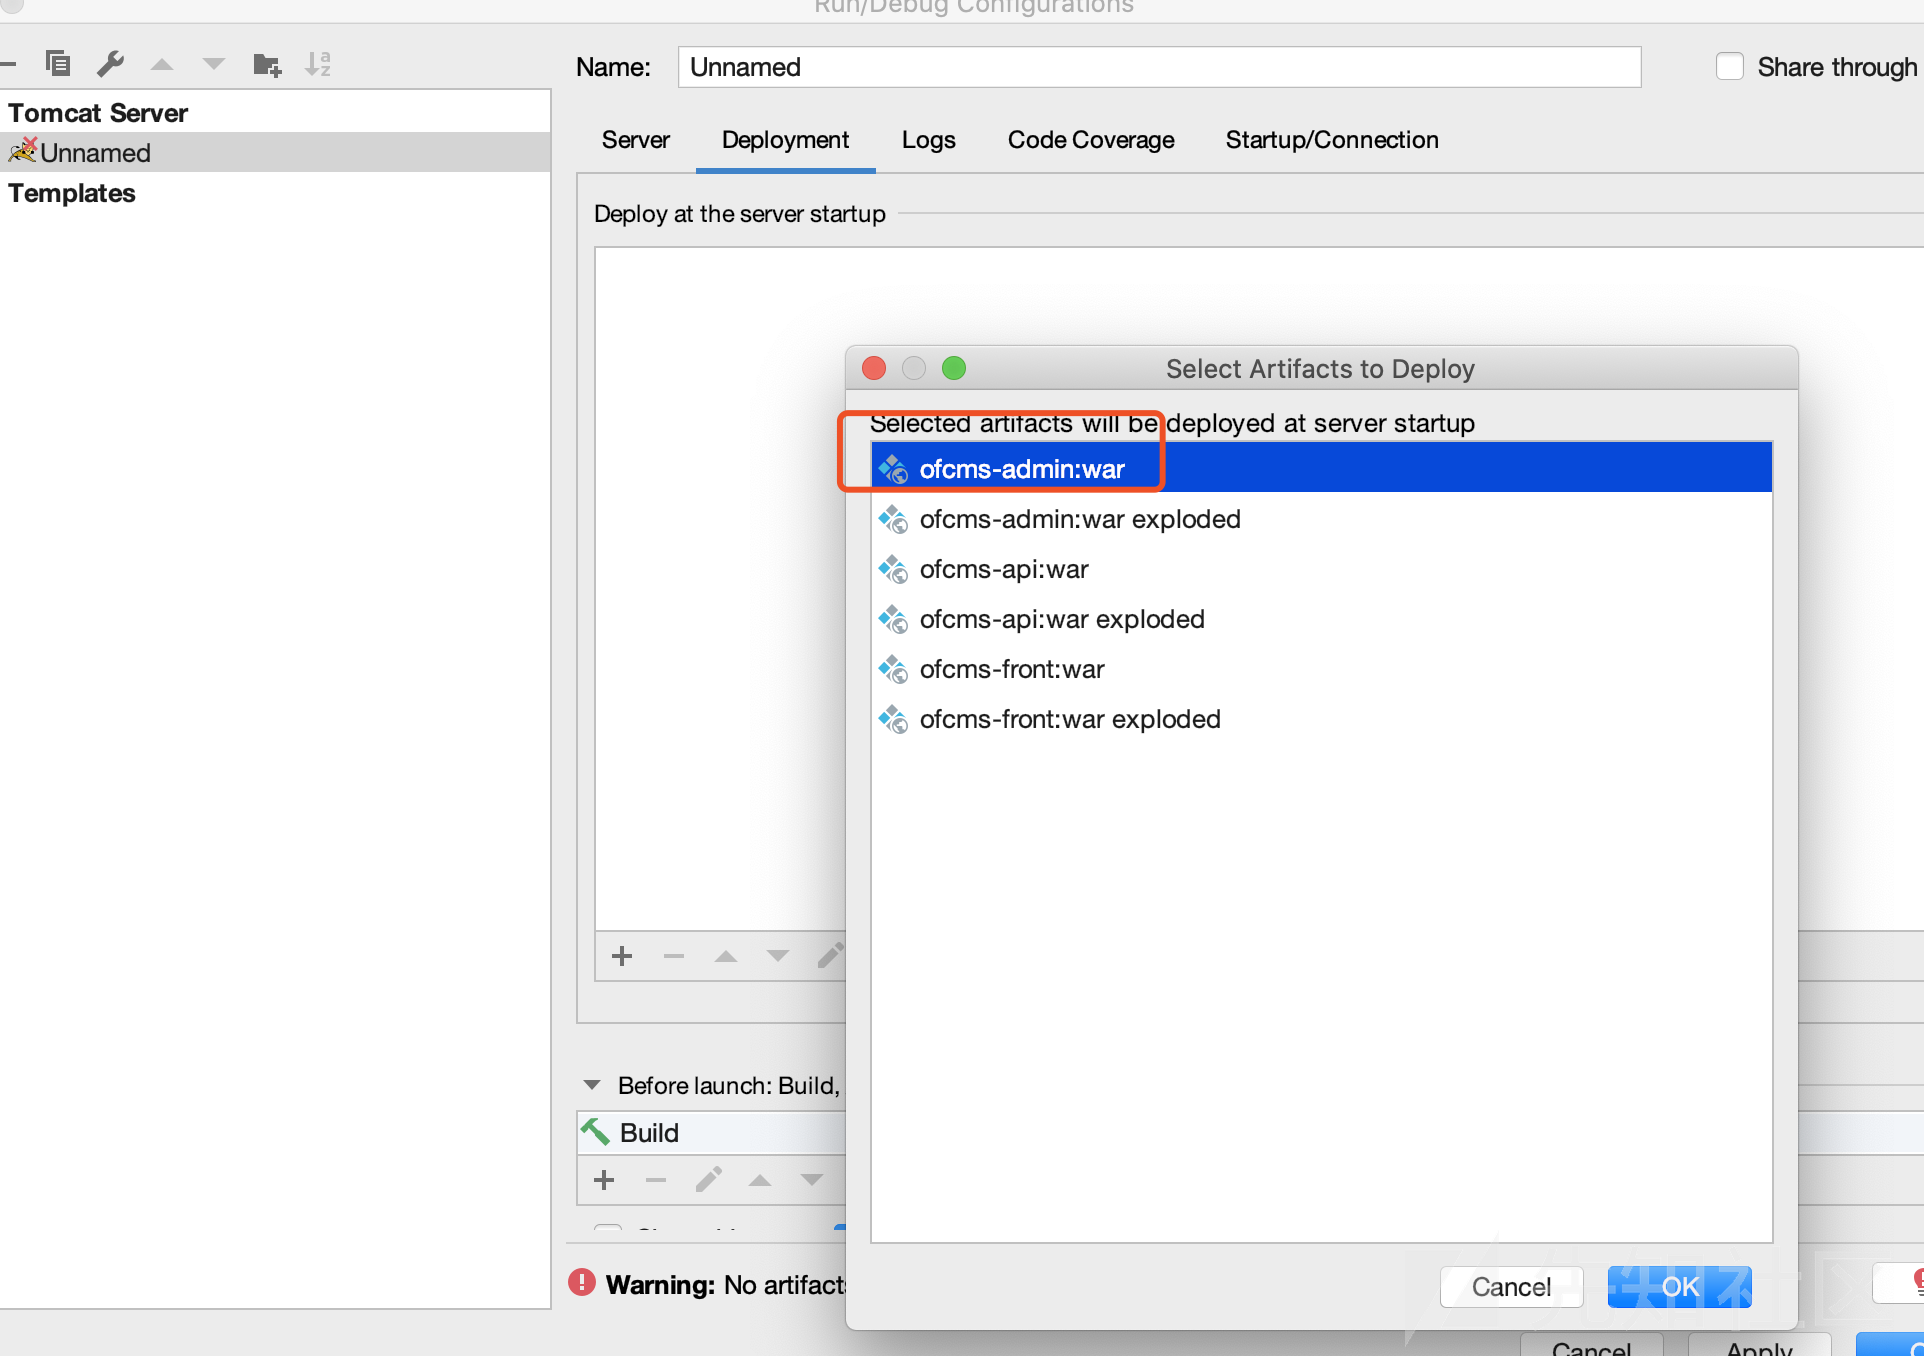This screenshot has height=1356, width=1924.
Task: Click Cancel in Run/Debug Configurations window
Action: coord(1592,1346)
